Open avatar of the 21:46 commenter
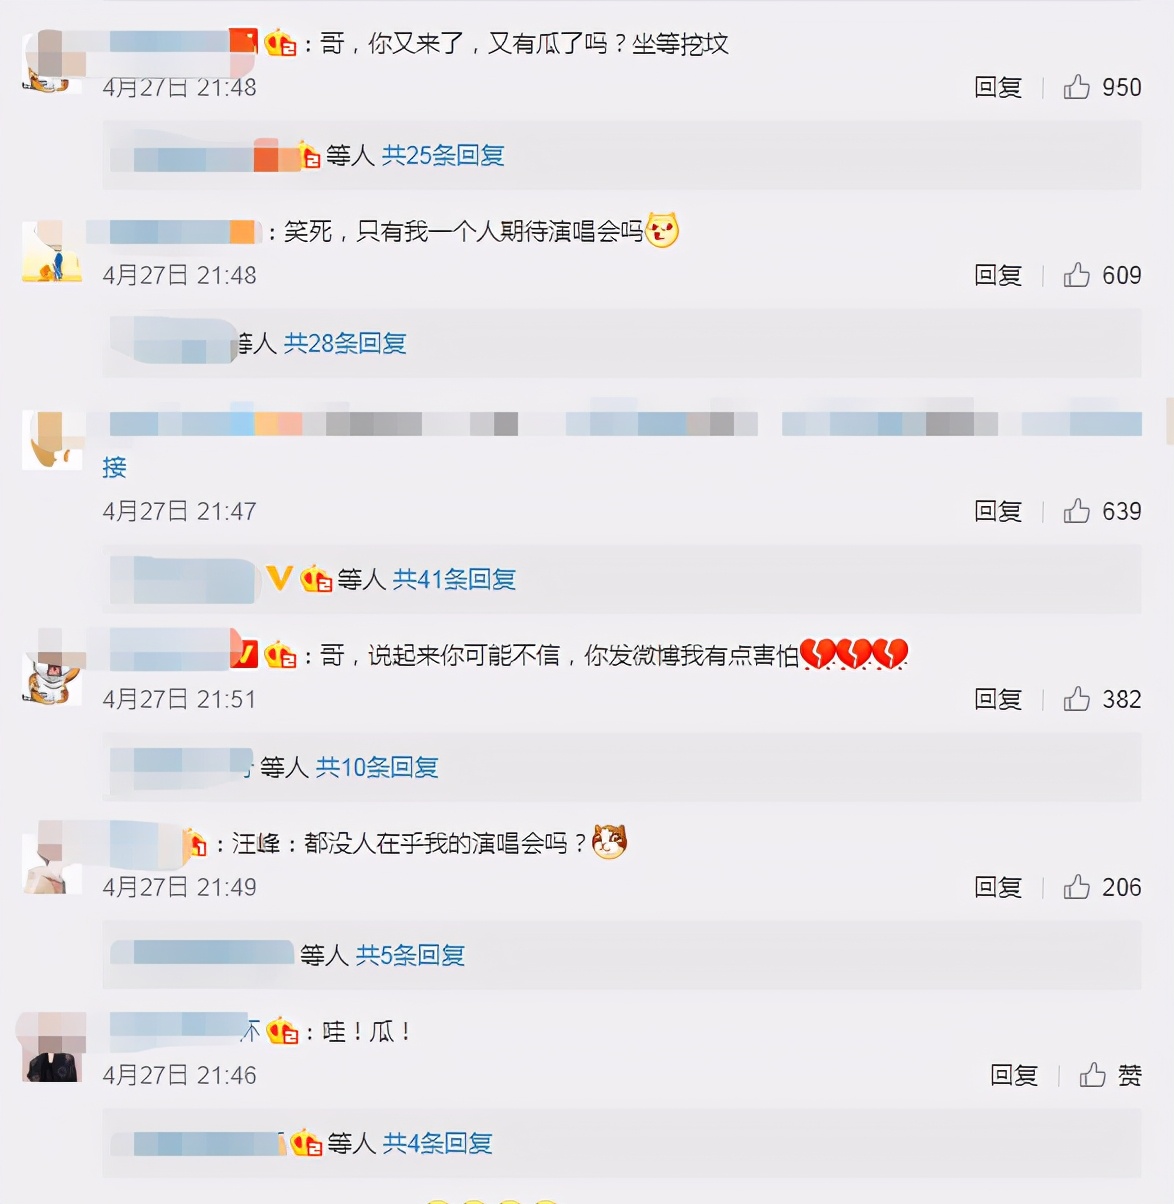Image resolution: width=1174 pixels, height=1204 pixels. click(53, 1047)
